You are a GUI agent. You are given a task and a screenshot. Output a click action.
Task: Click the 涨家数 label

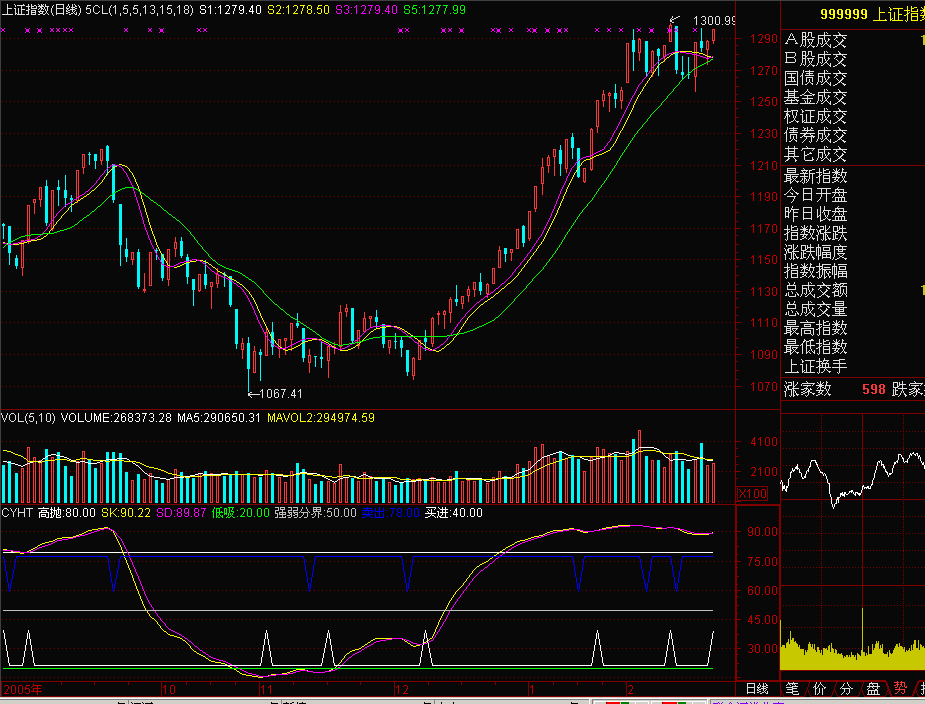click(x=808, y=389)
